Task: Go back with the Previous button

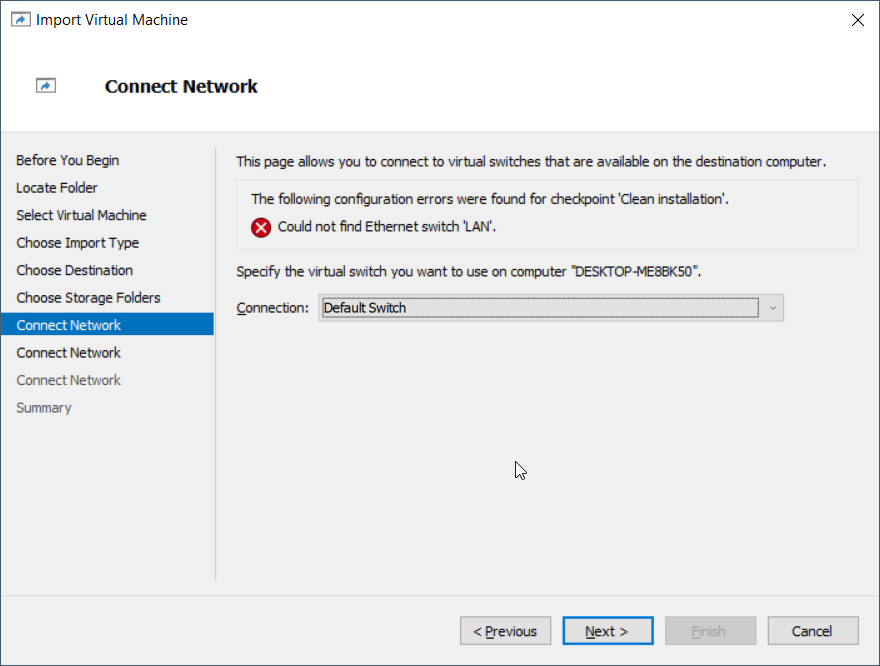Action: click(x=505, y=630)
